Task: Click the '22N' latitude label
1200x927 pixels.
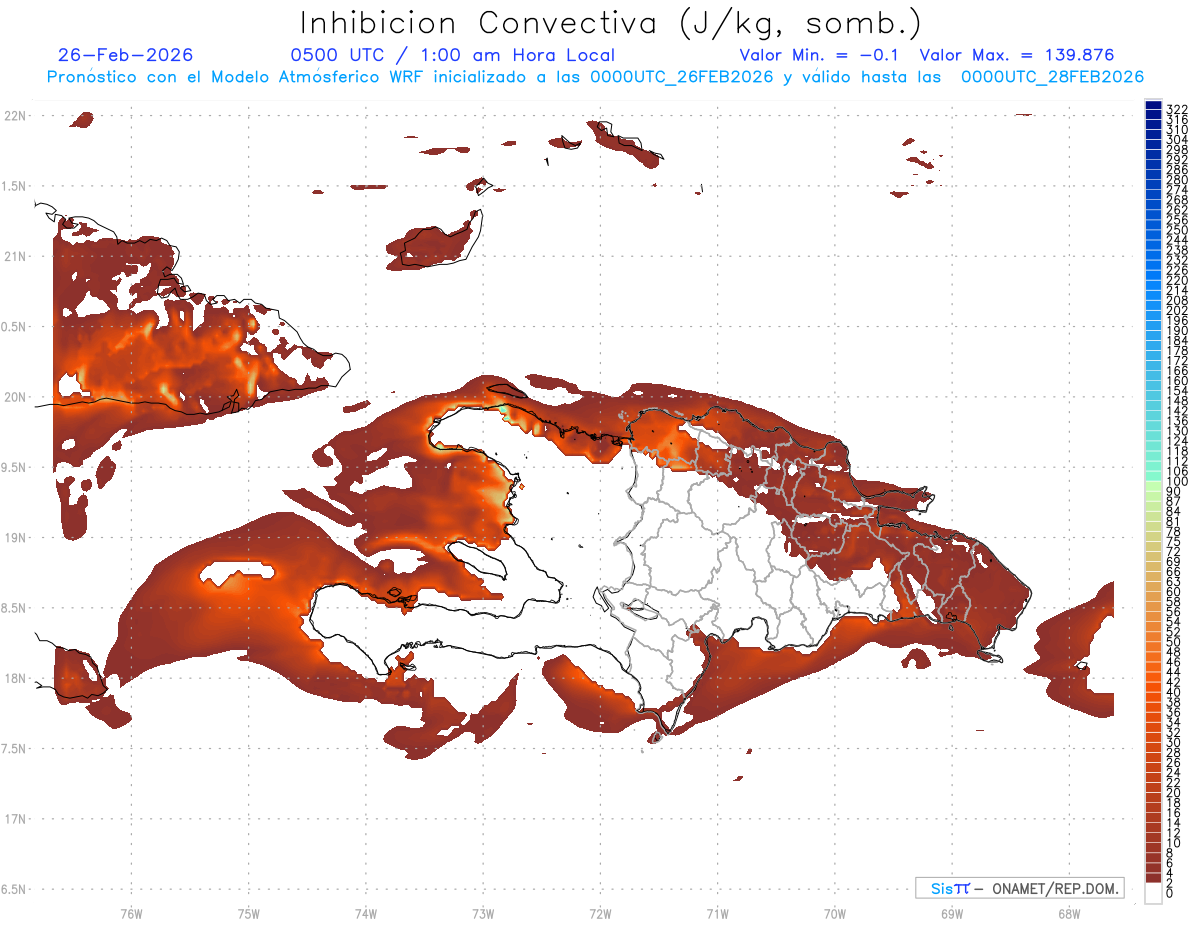Action: (x=16, y=116)
